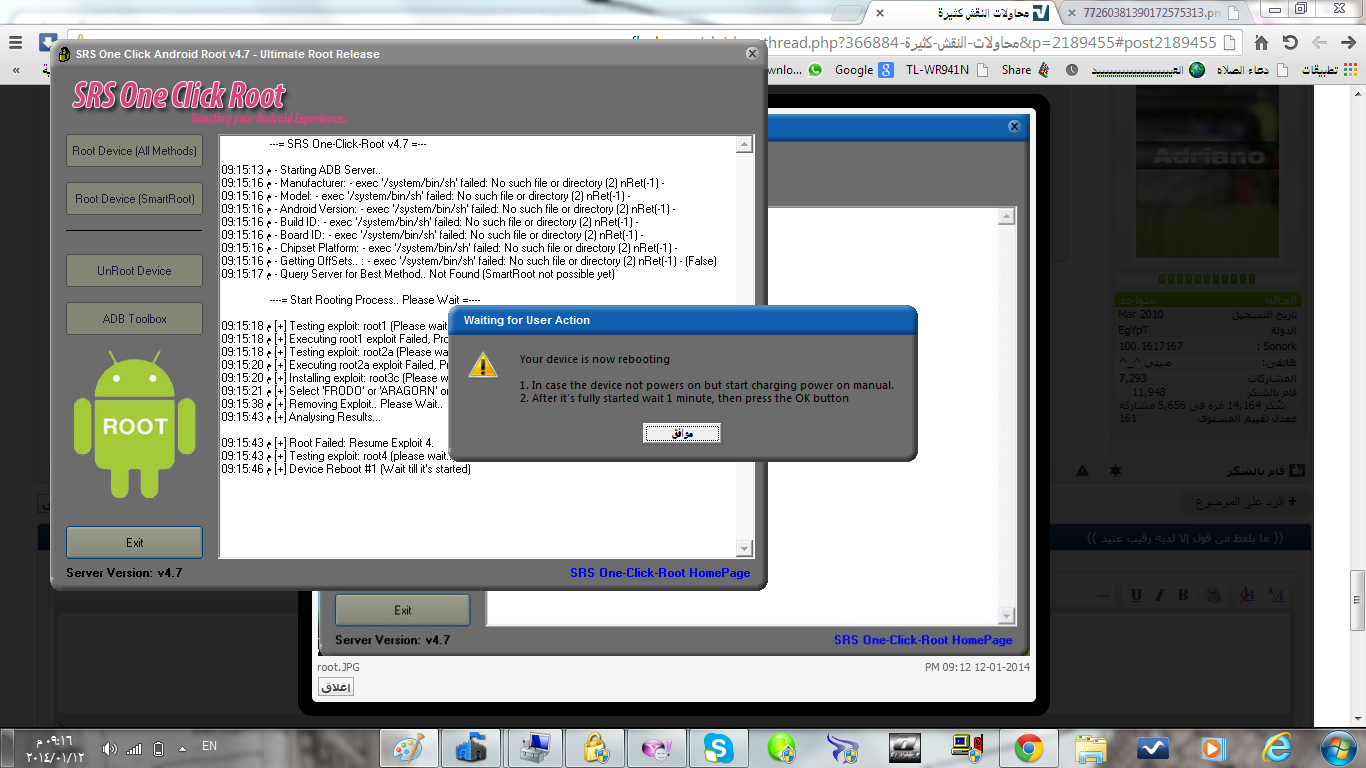1366x768 pixels.
Task: Open the clock icon bookmark
Action: (x=1072, y=70)
